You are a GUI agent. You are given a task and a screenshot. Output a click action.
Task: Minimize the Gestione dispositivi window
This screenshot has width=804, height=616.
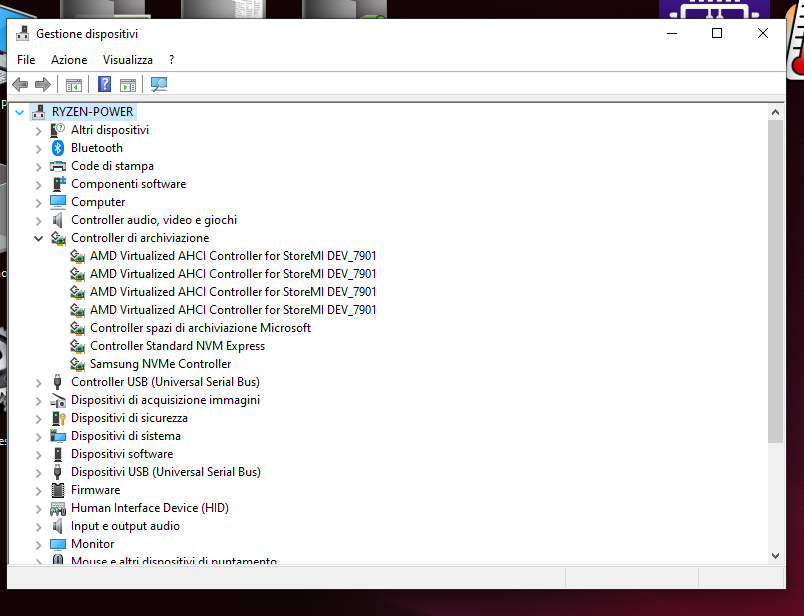[x=672, y=33]
